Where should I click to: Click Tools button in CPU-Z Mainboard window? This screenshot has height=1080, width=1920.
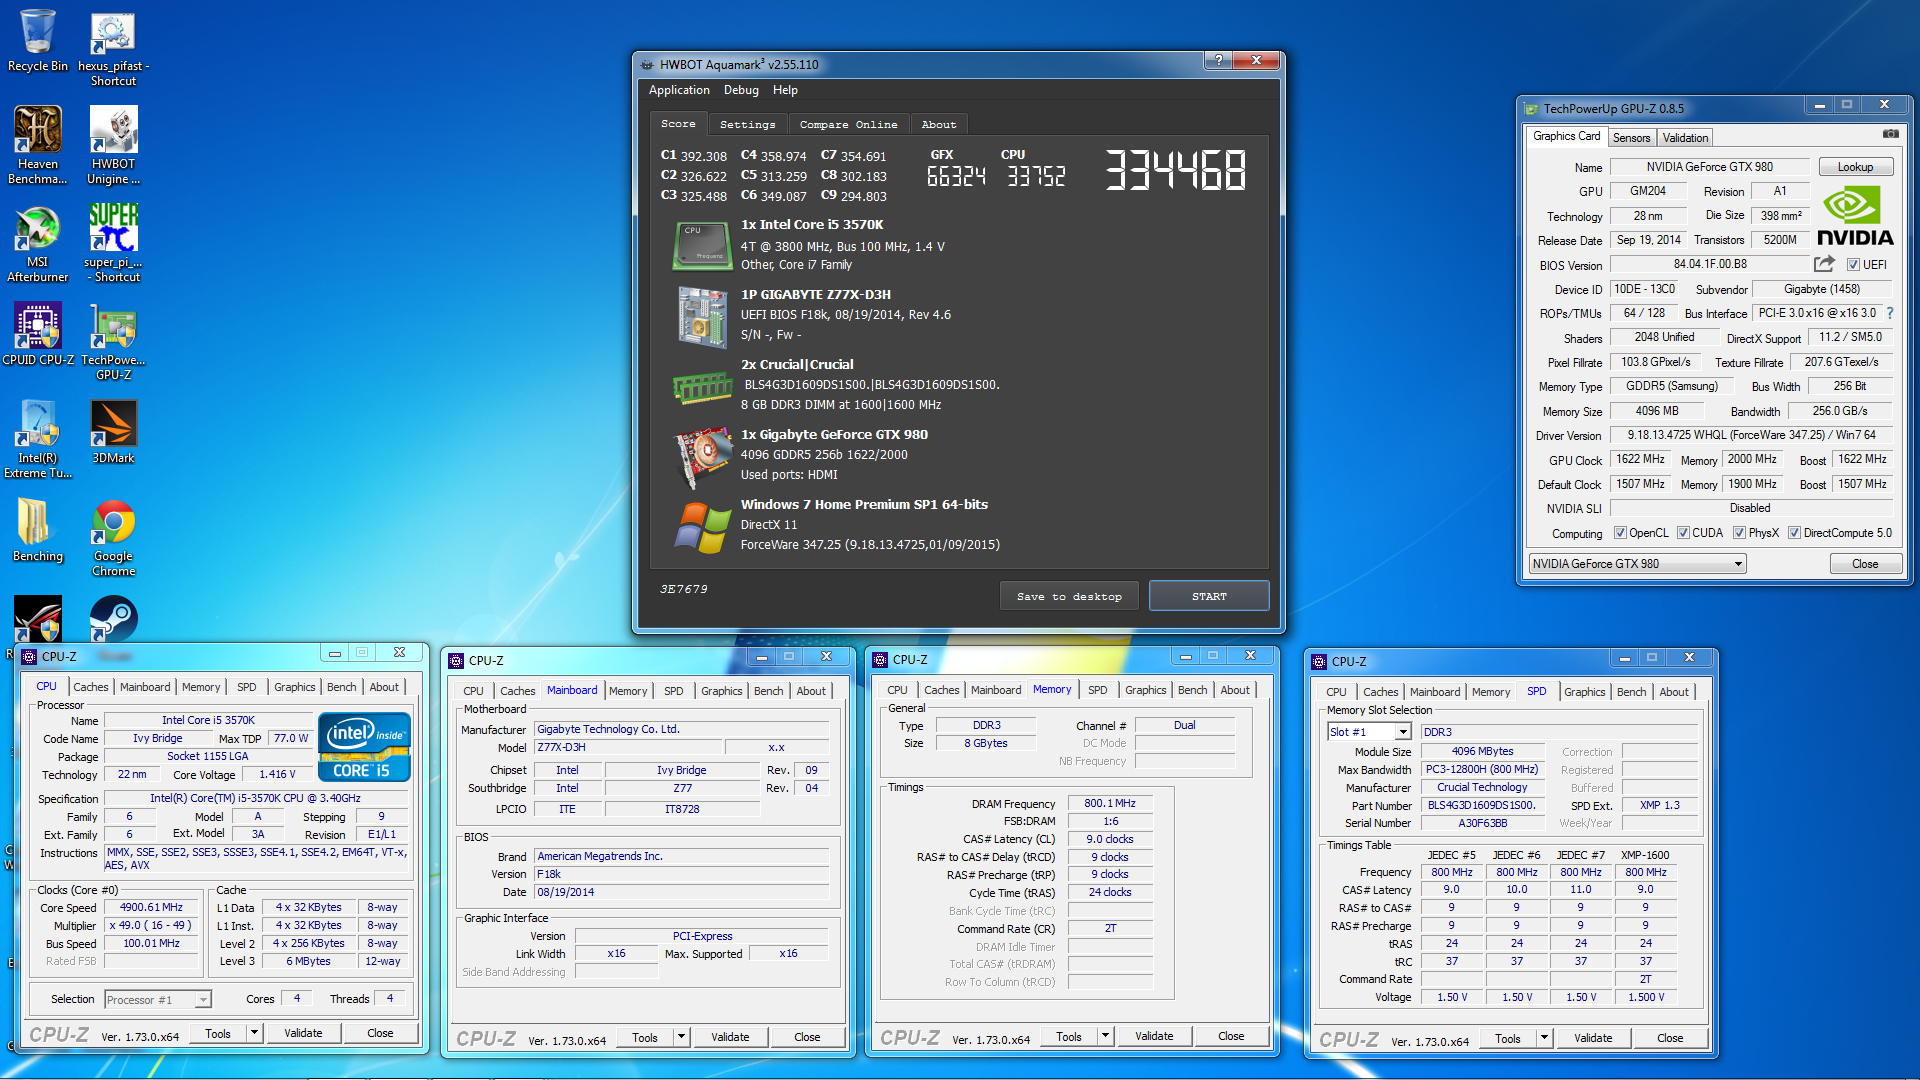pyautogui.click(x=645, y=1037)
